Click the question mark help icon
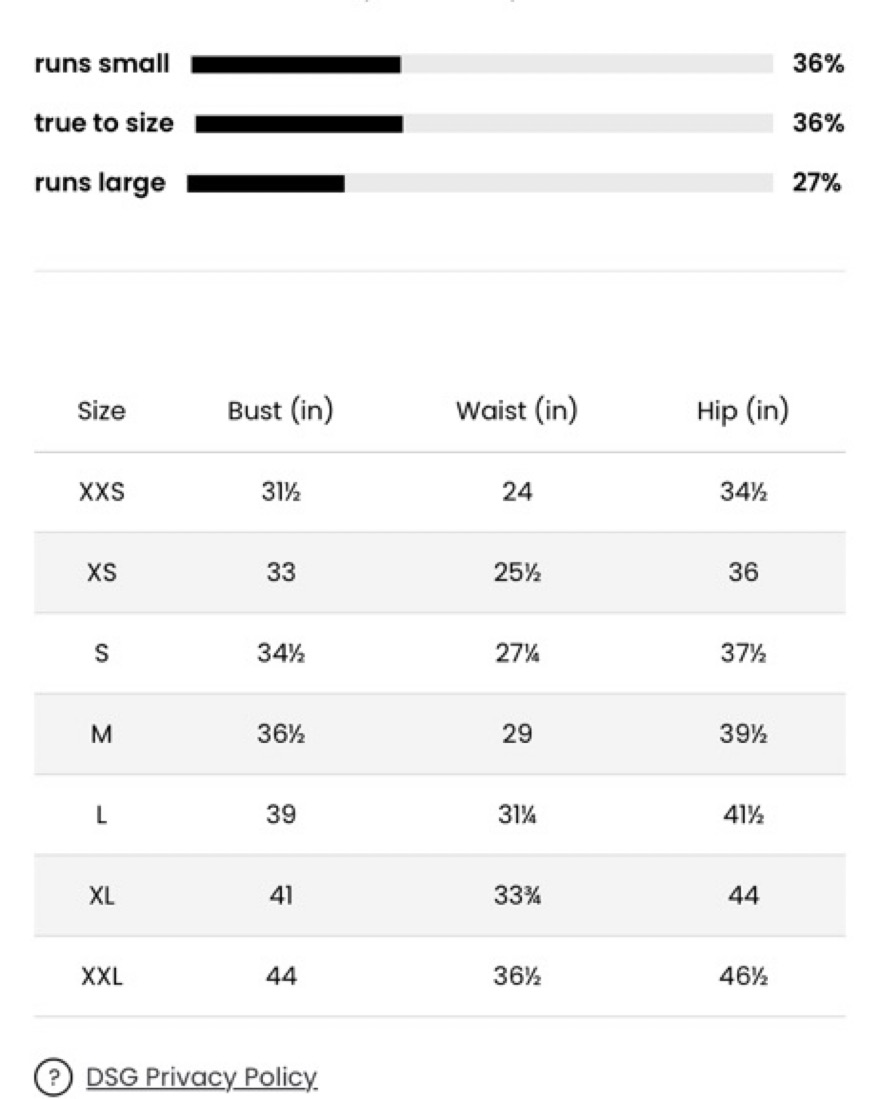Viewport: 880px width, 1099px height. (53, 1076)
